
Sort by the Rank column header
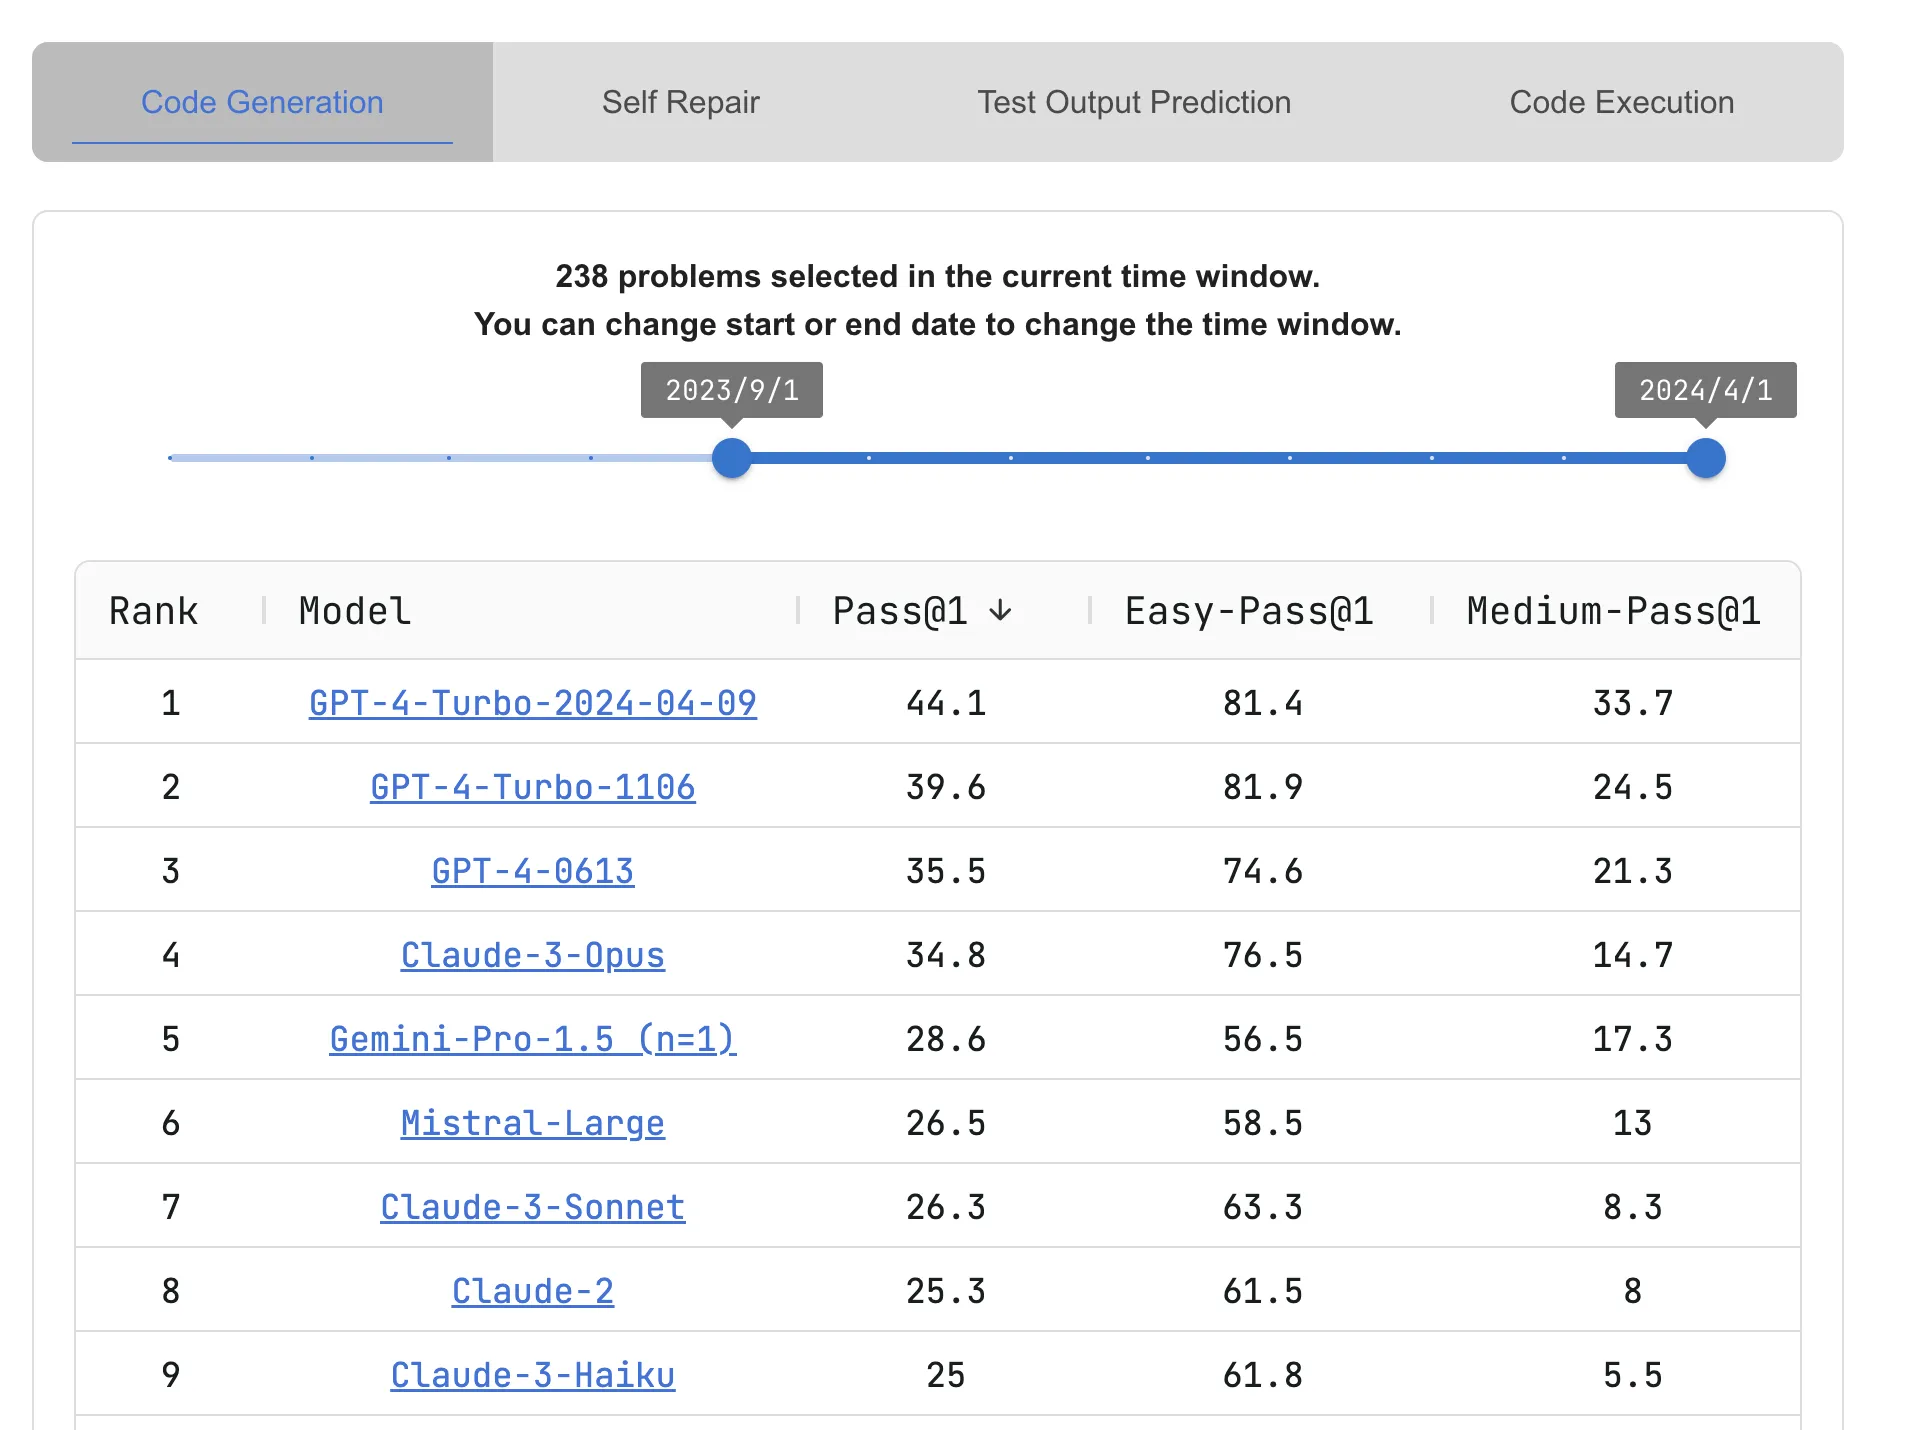click(154, 611)
